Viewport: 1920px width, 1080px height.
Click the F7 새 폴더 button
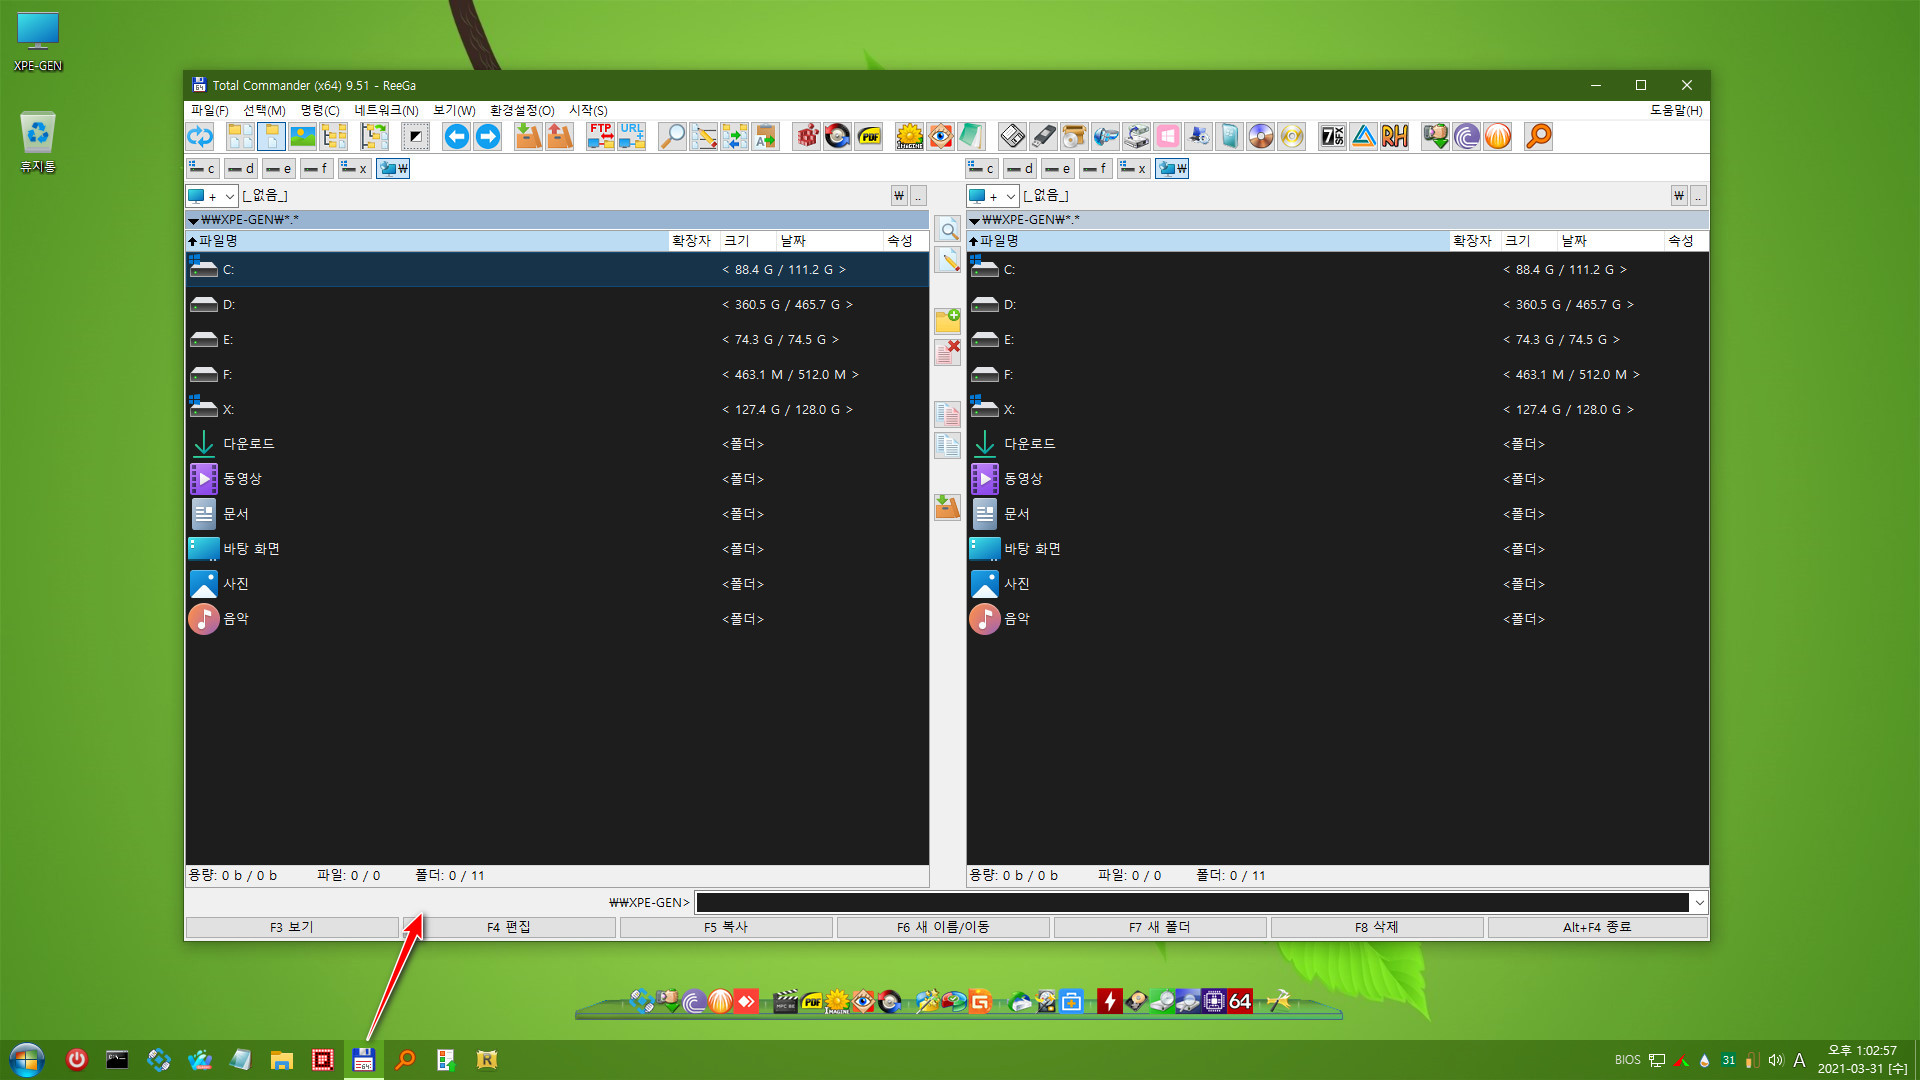pos(1160,927)
